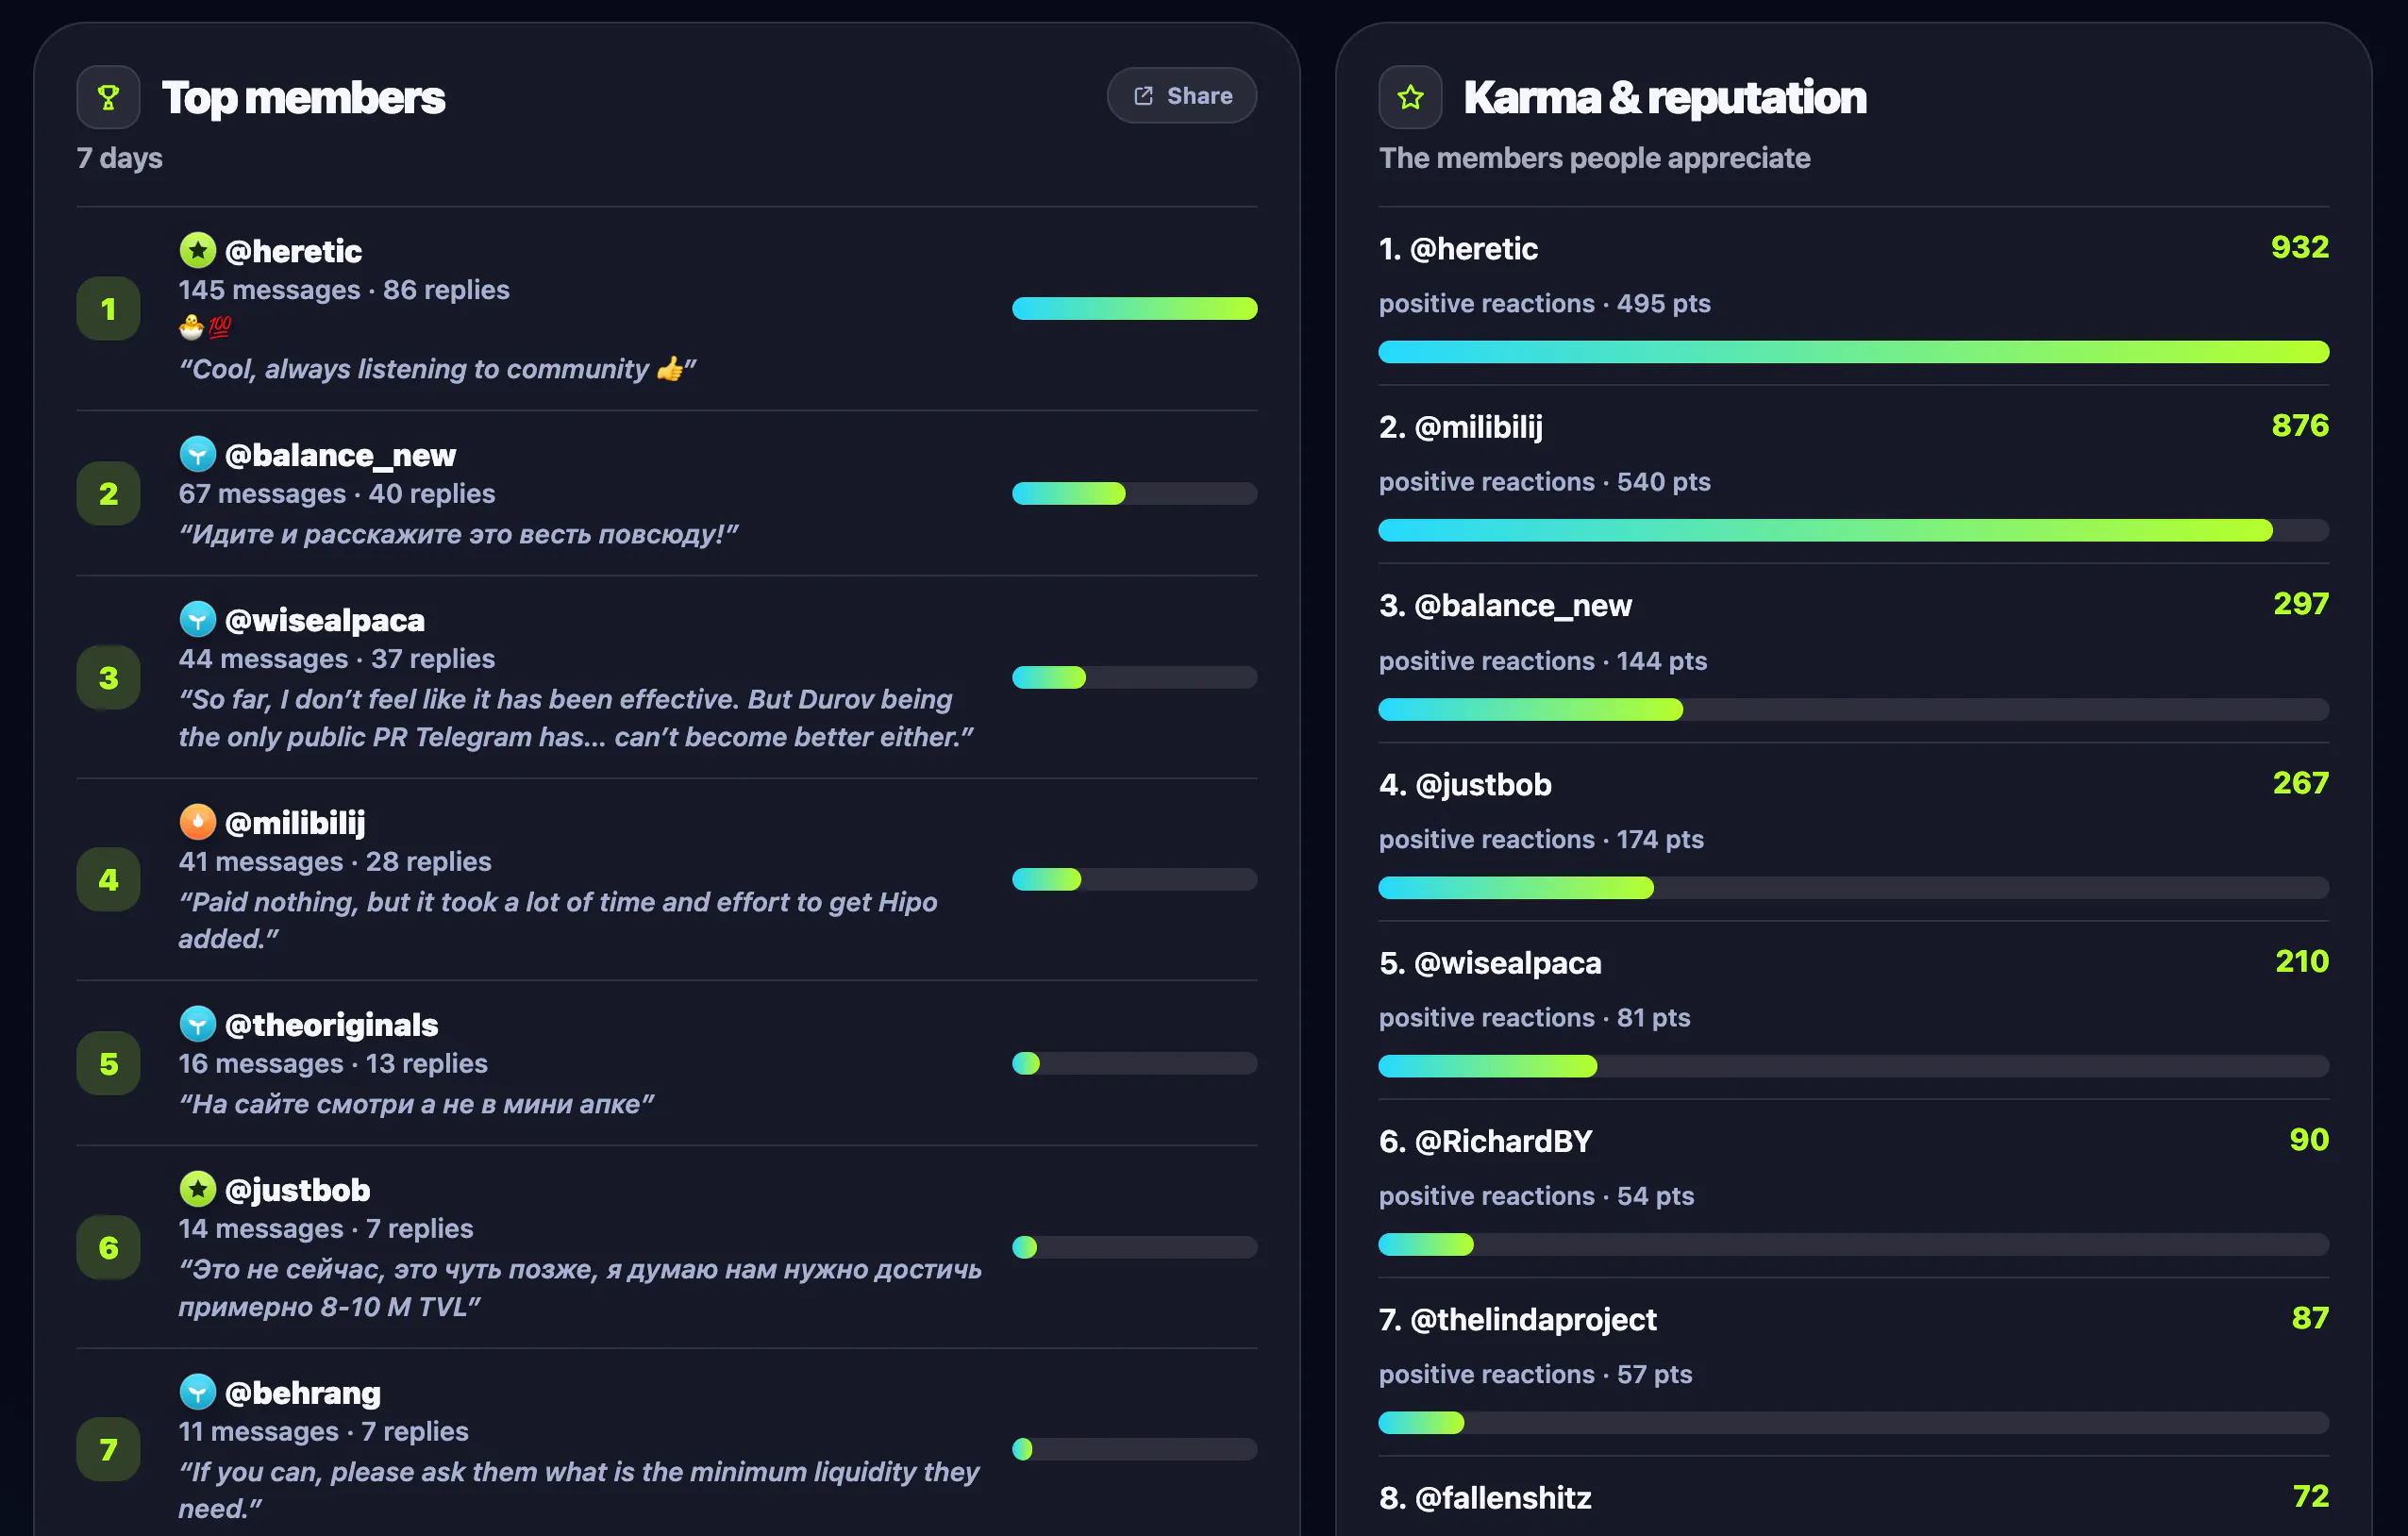Click the karma score 267
Screen dimensions: 2408x1536
pyautogui.click(x=2300, y=783)
